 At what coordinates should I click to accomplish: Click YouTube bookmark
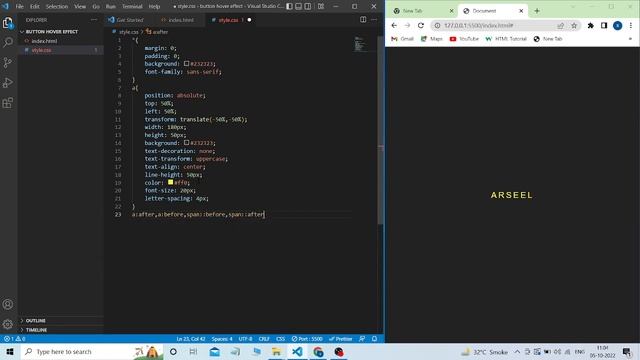[x=464, y=39]
